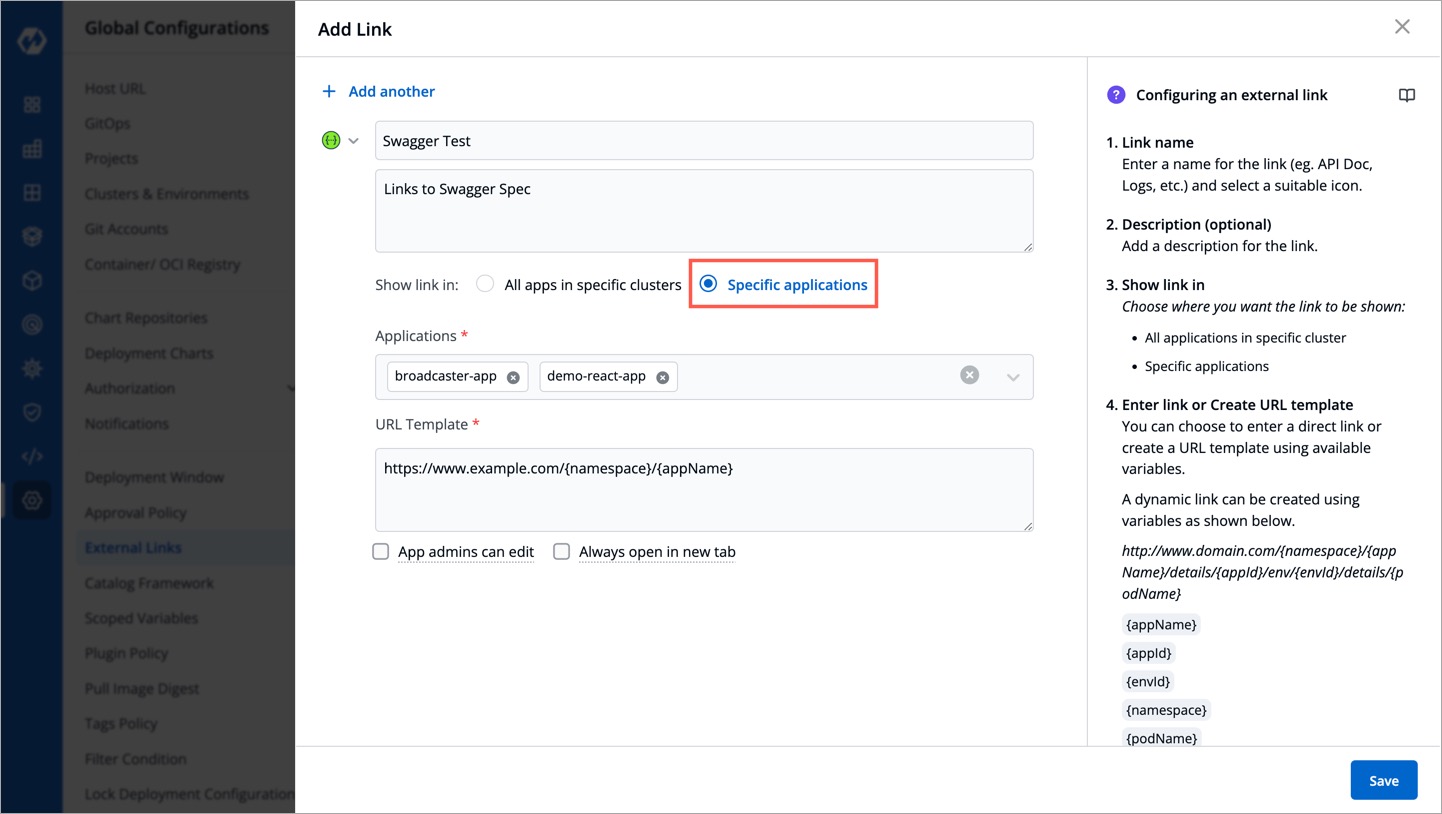The width and height of the screenshot is (1442, 814).
Task: Check Always open in new tab
Action: [562, 552]
